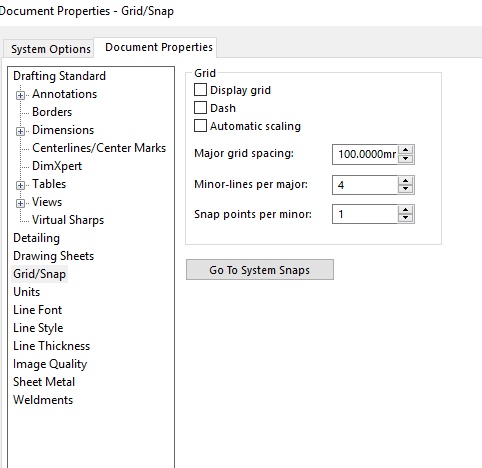
Task: Select Line Thickness in the list
Action: pos(52,346)
